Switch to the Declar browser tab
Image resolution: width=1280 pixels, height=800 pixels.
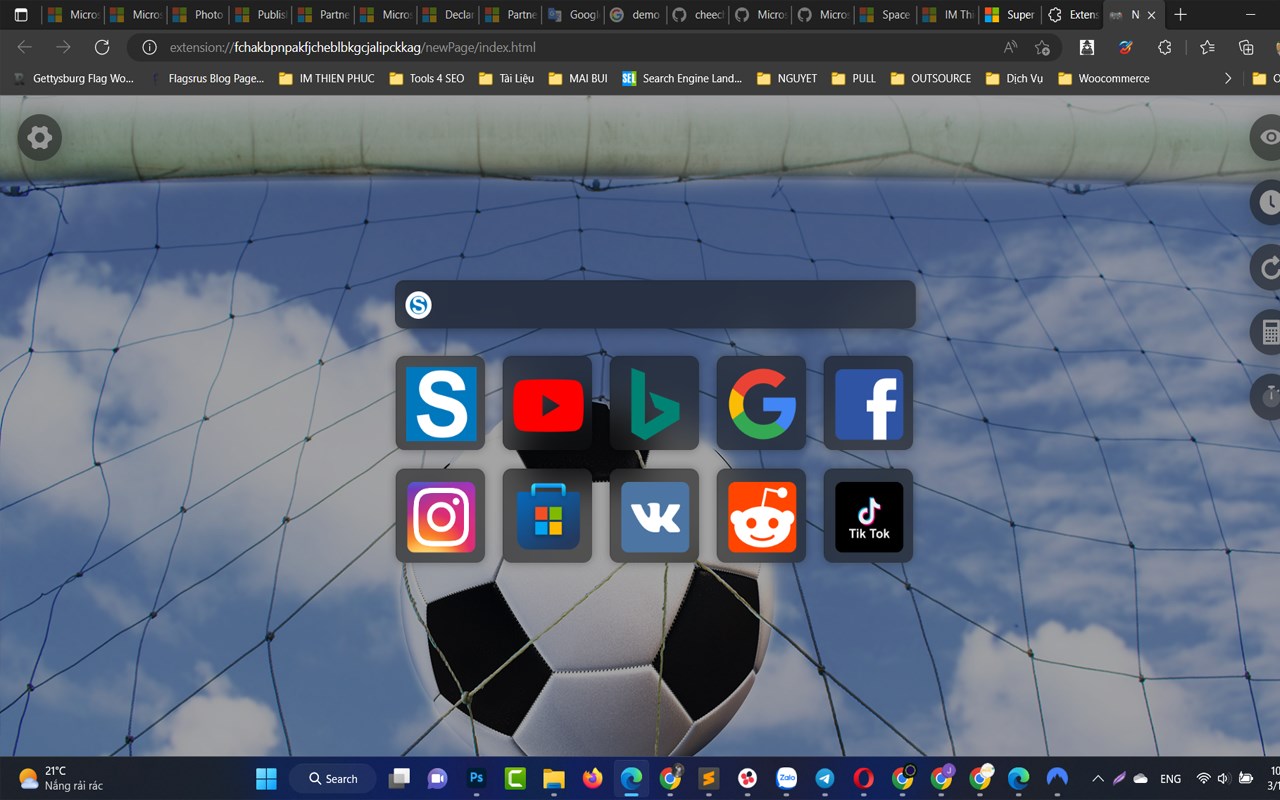coord(448,15)
